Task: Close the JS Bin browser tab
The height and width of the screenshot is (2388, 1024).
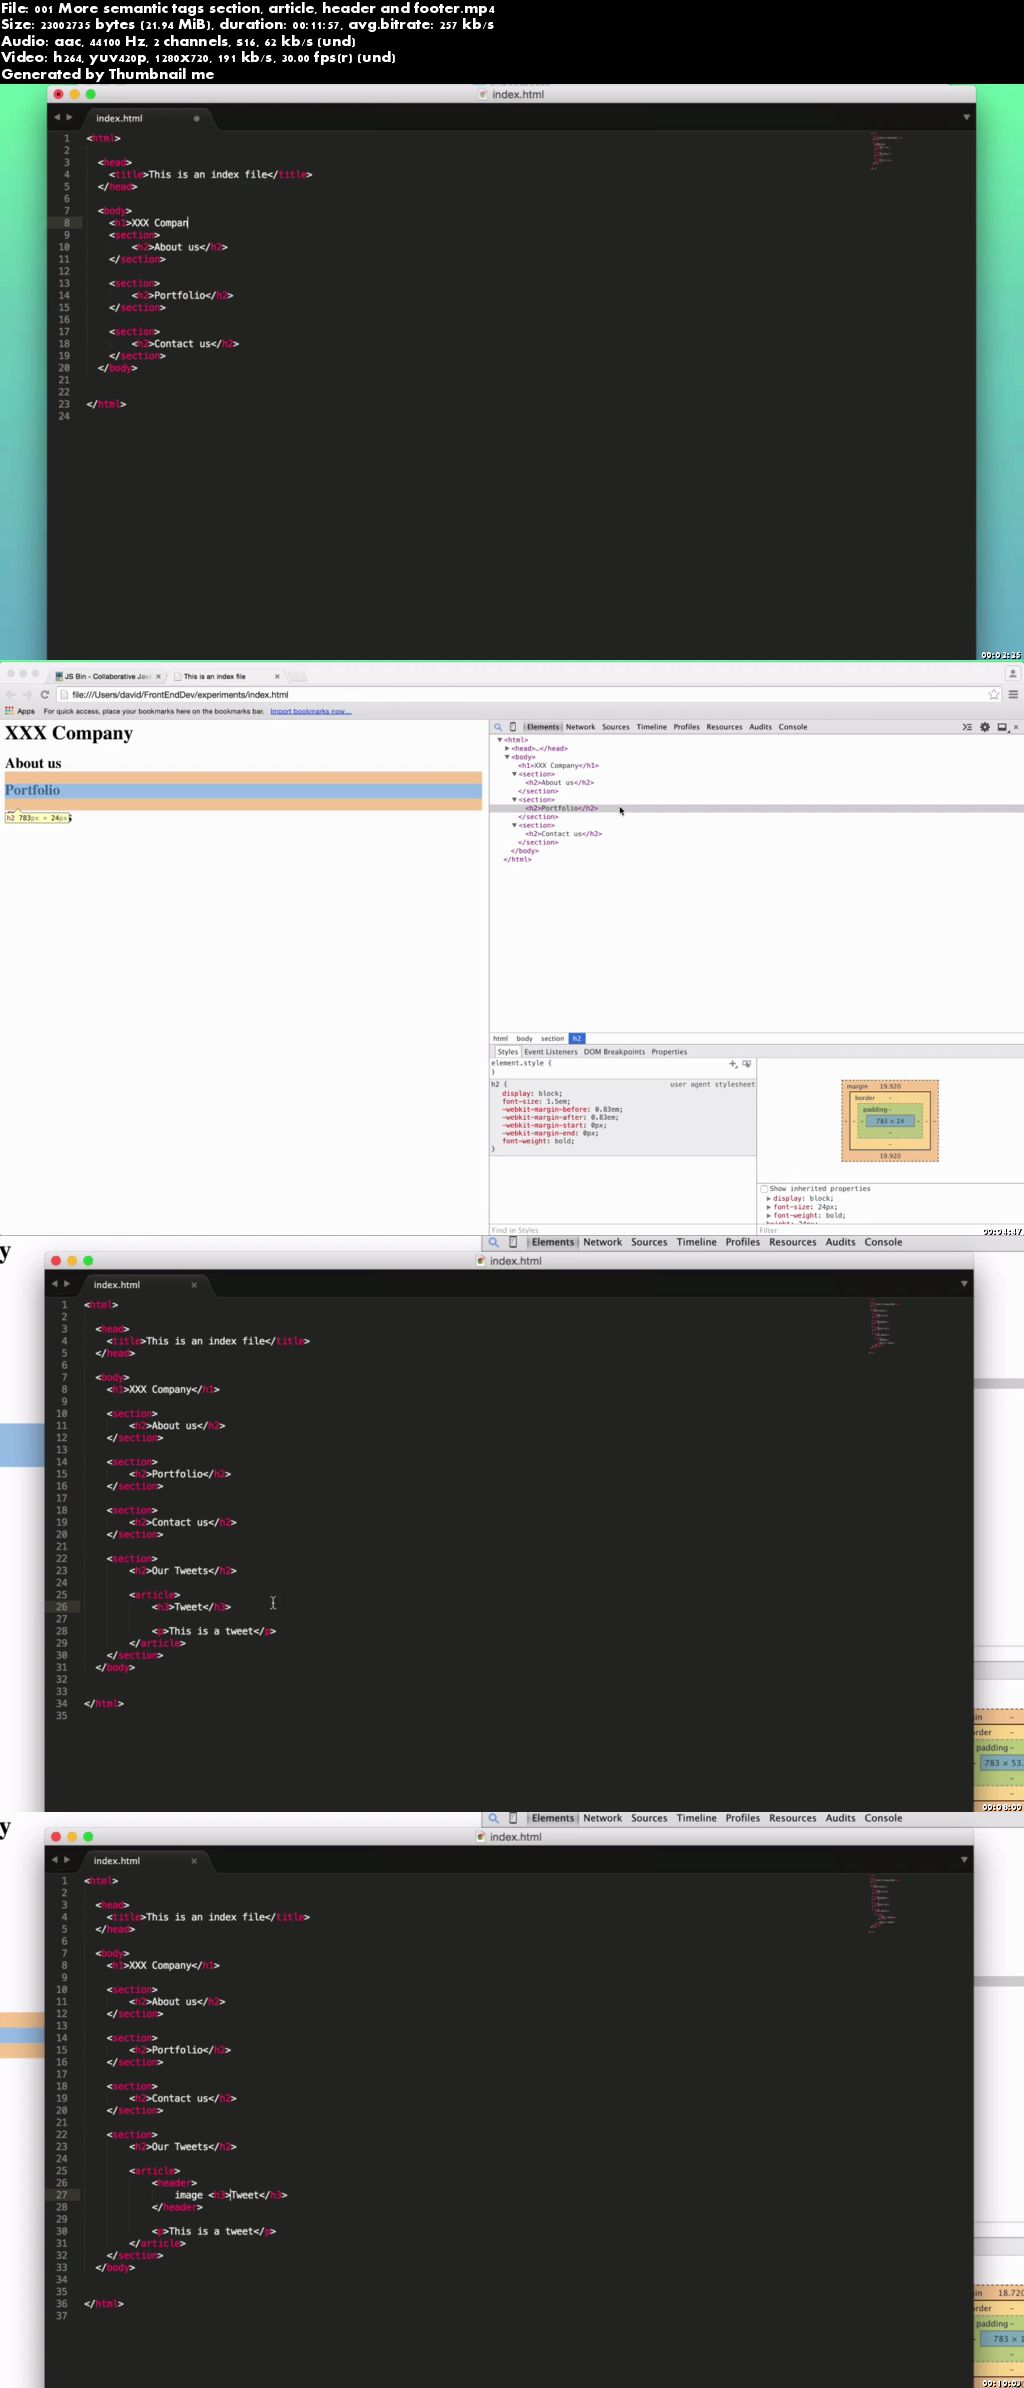Action: pyautogui.click(x=159, y=676)
